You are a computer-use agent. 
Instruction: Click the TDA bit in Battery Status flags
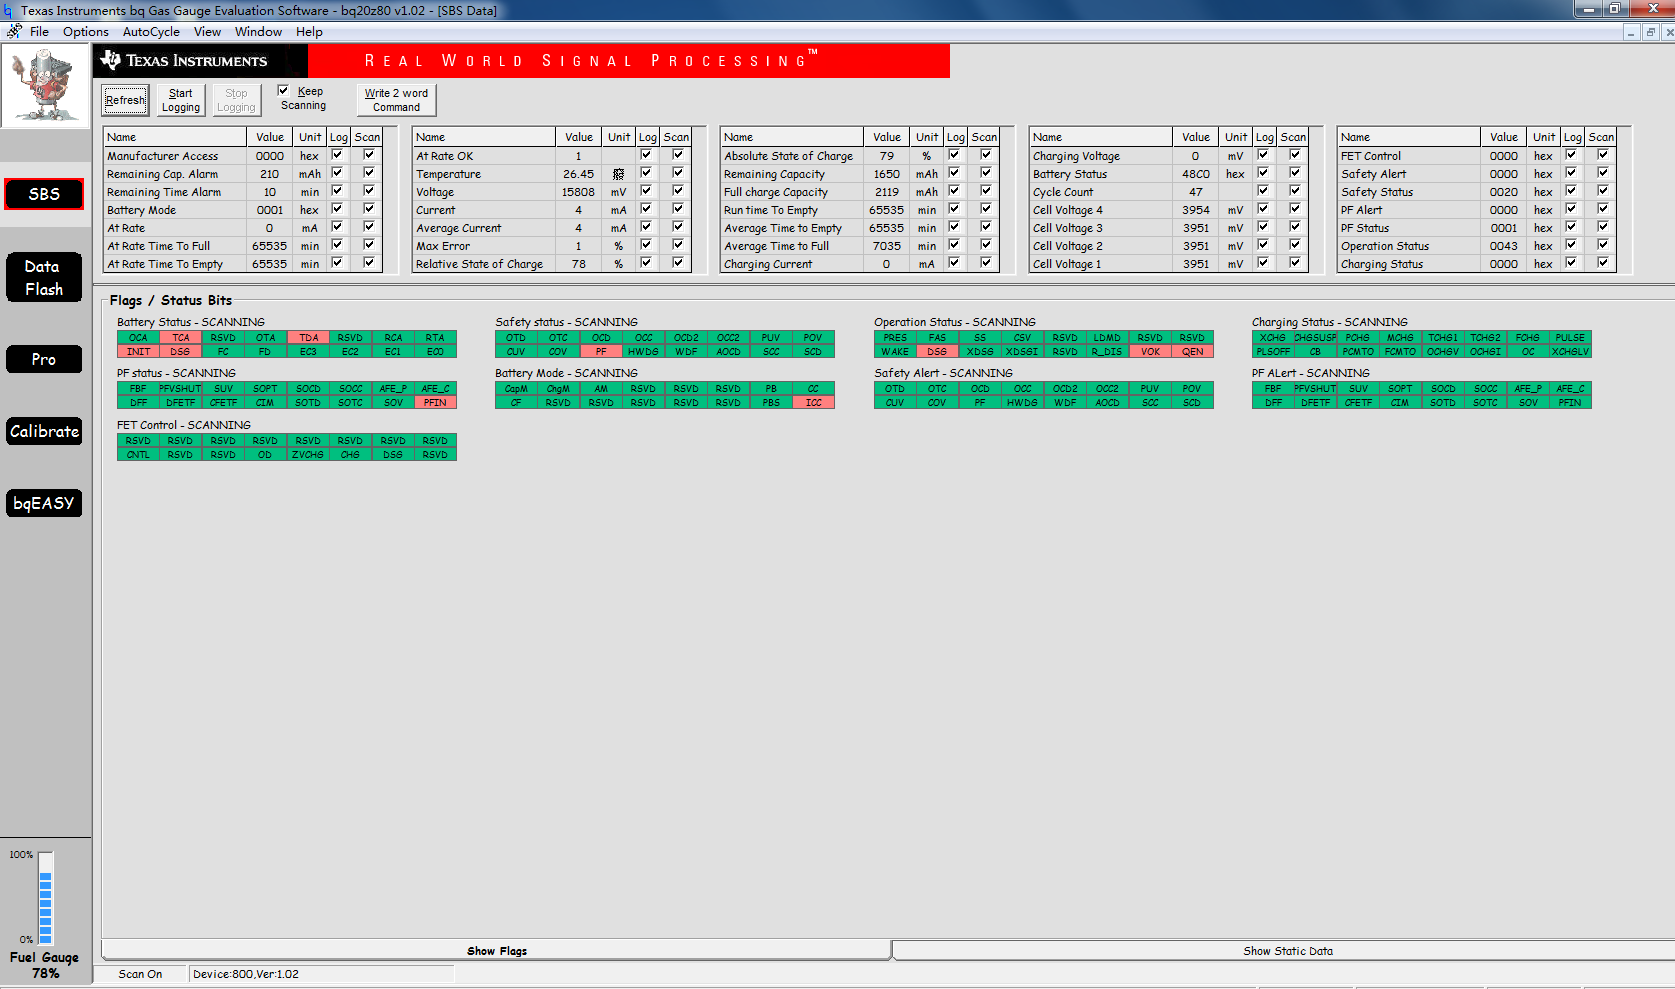click(308, 338)
